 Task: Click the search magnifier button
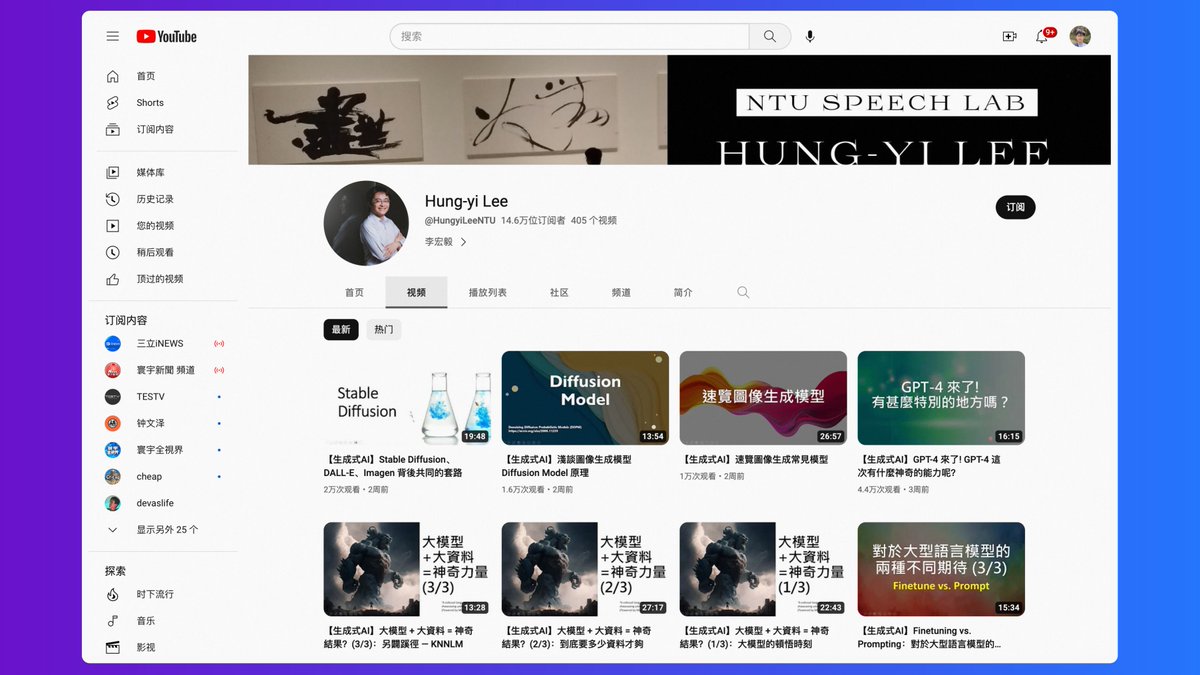click(770, 36)
